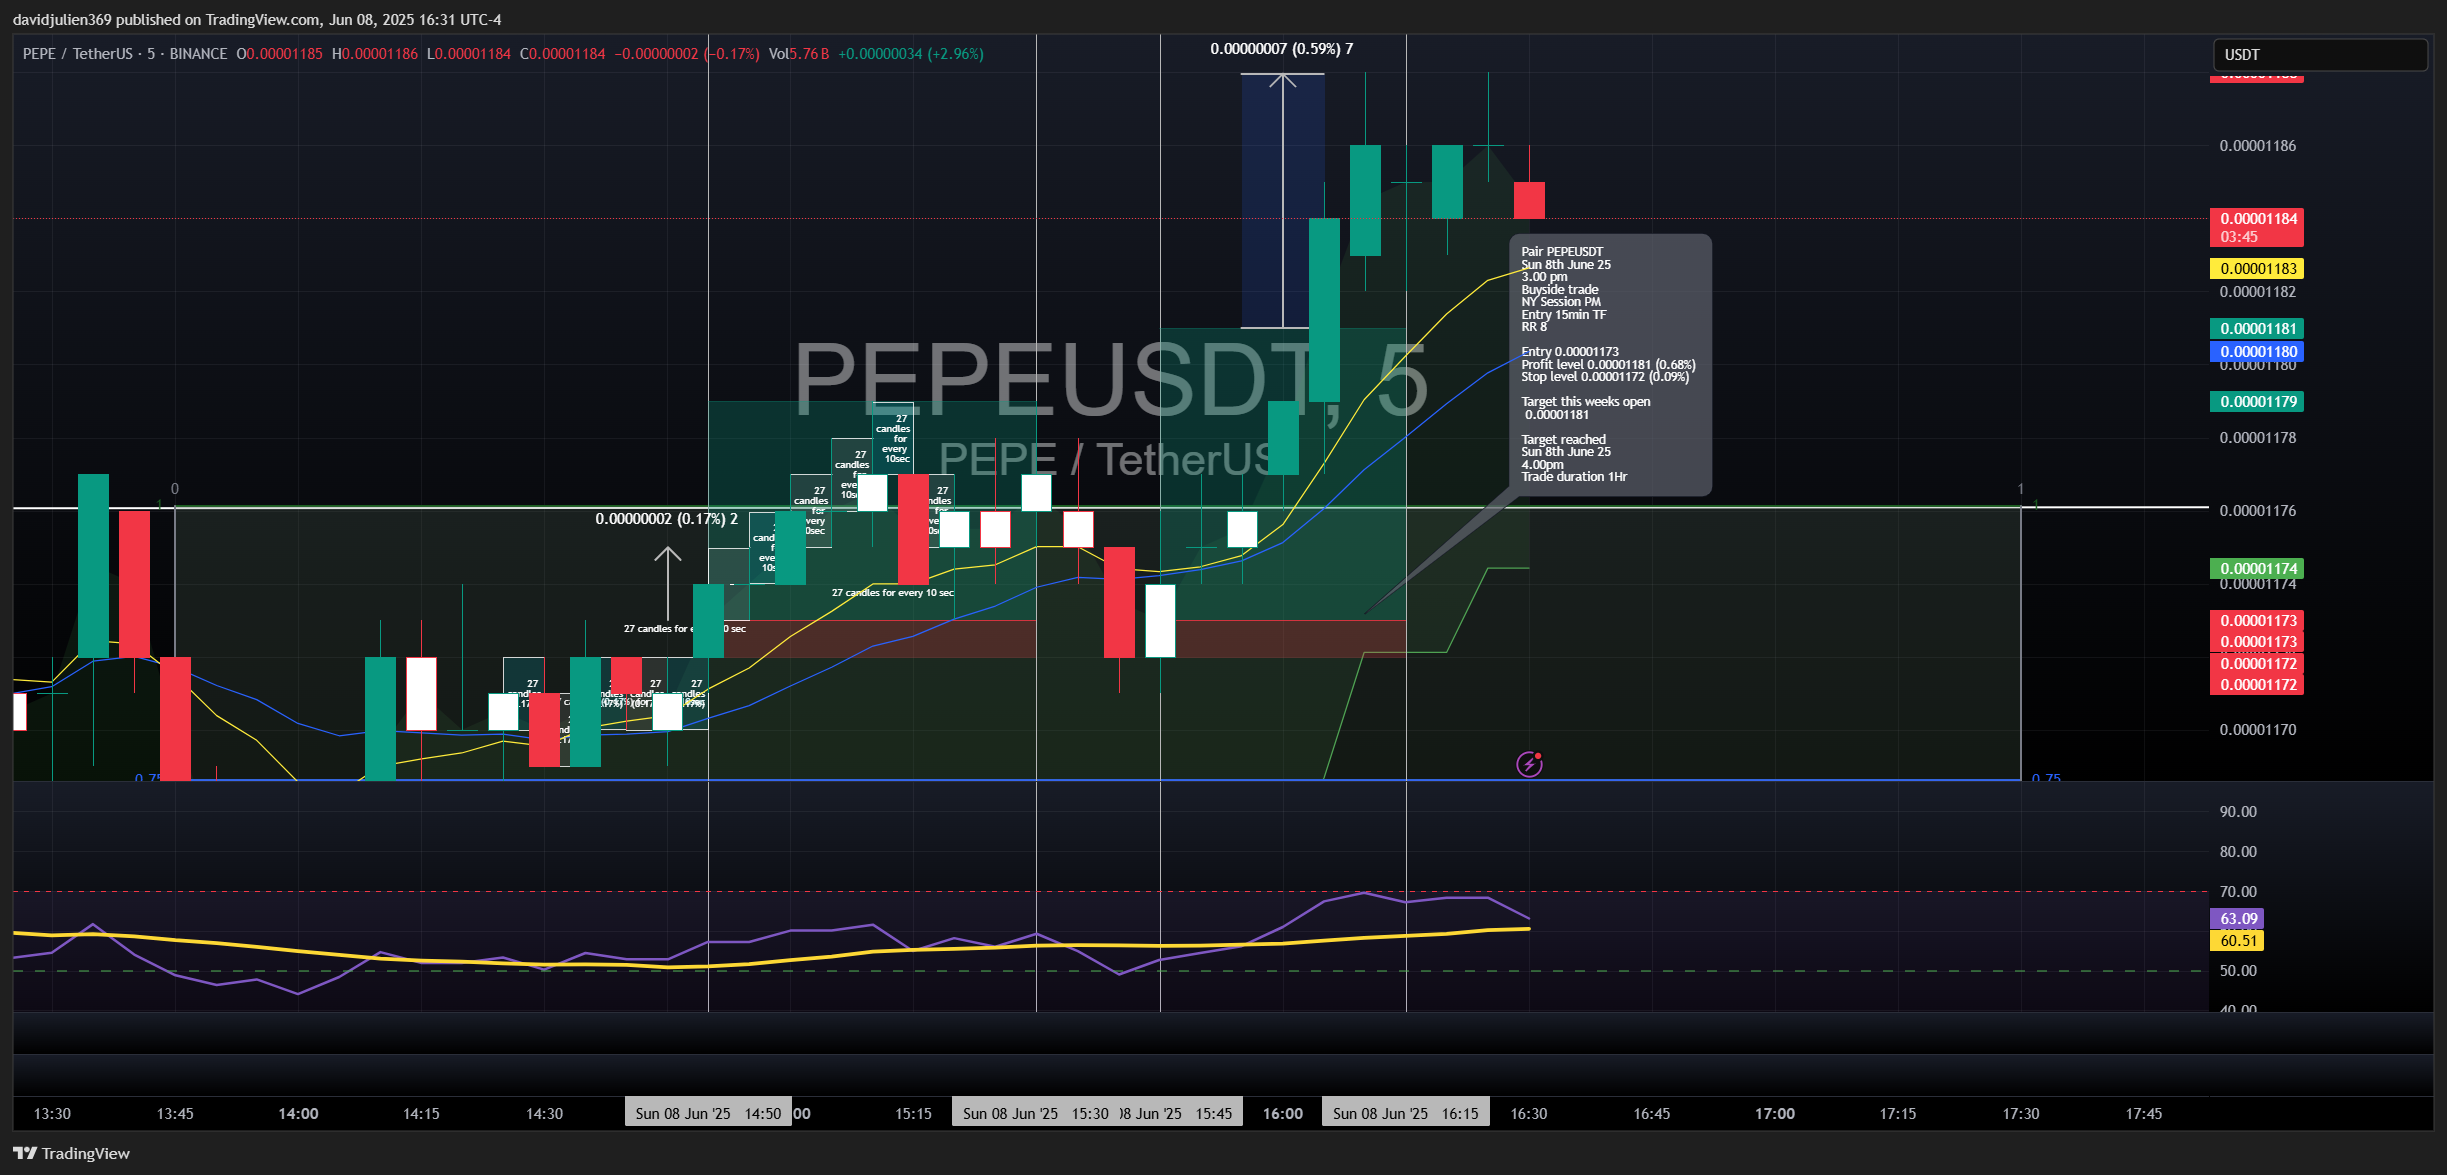Viewport: 2447px width, 1175px height.
Task: Click the 16:00 time axis label
Action: pyautogui.click(x=1283, y=1114)
